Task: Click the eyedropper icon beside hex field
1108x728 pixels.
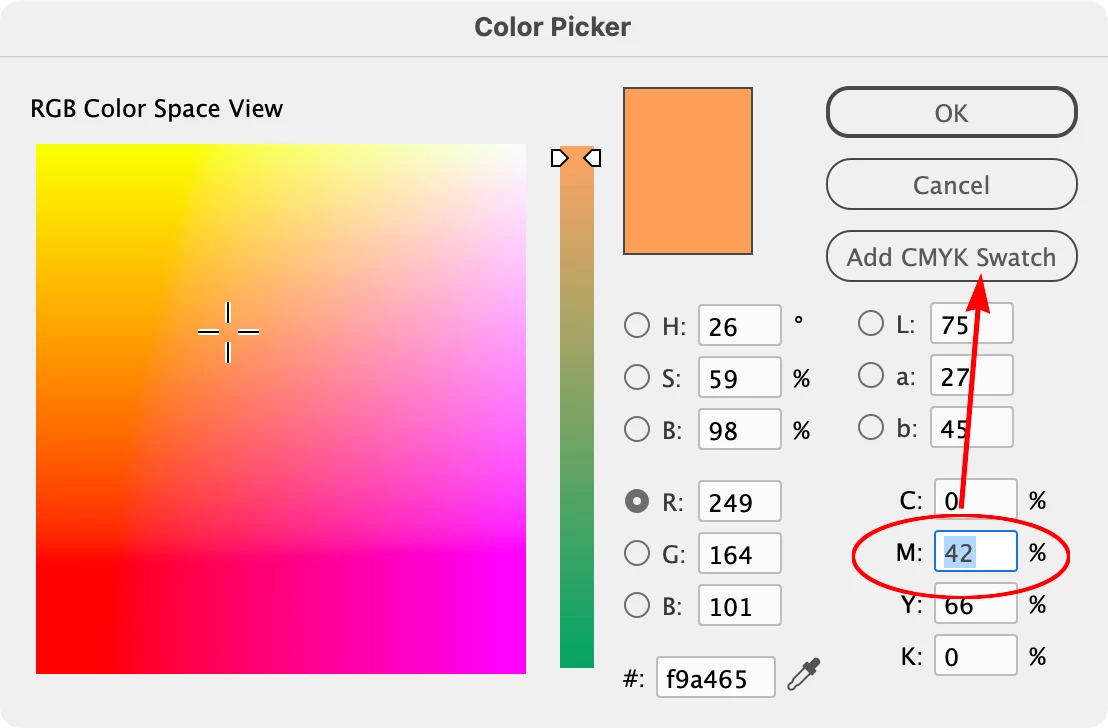Action: tap(802, 677)
